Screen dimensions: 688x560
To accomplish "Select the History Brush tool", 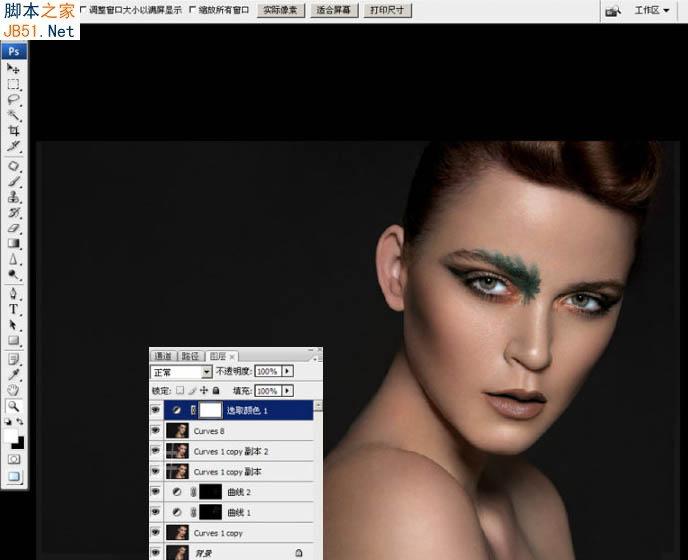I will pyautogui.click(x=14, y=213).
